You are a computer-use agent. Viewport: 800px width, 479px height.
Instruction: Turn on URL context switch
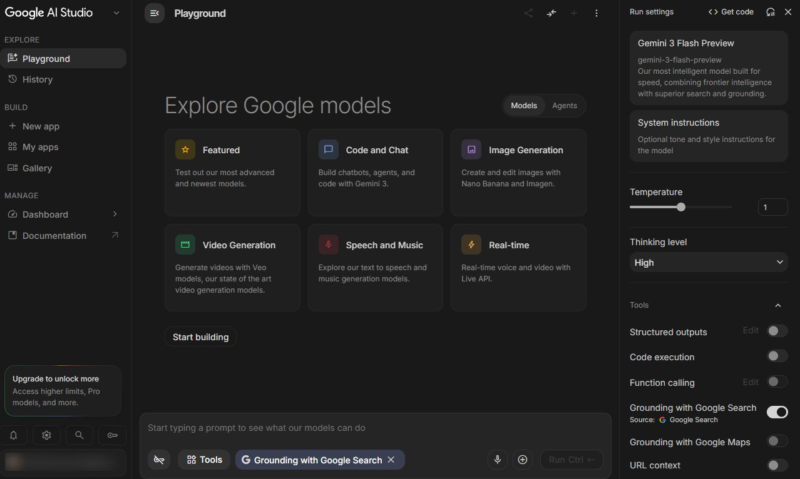pos(777,465)
